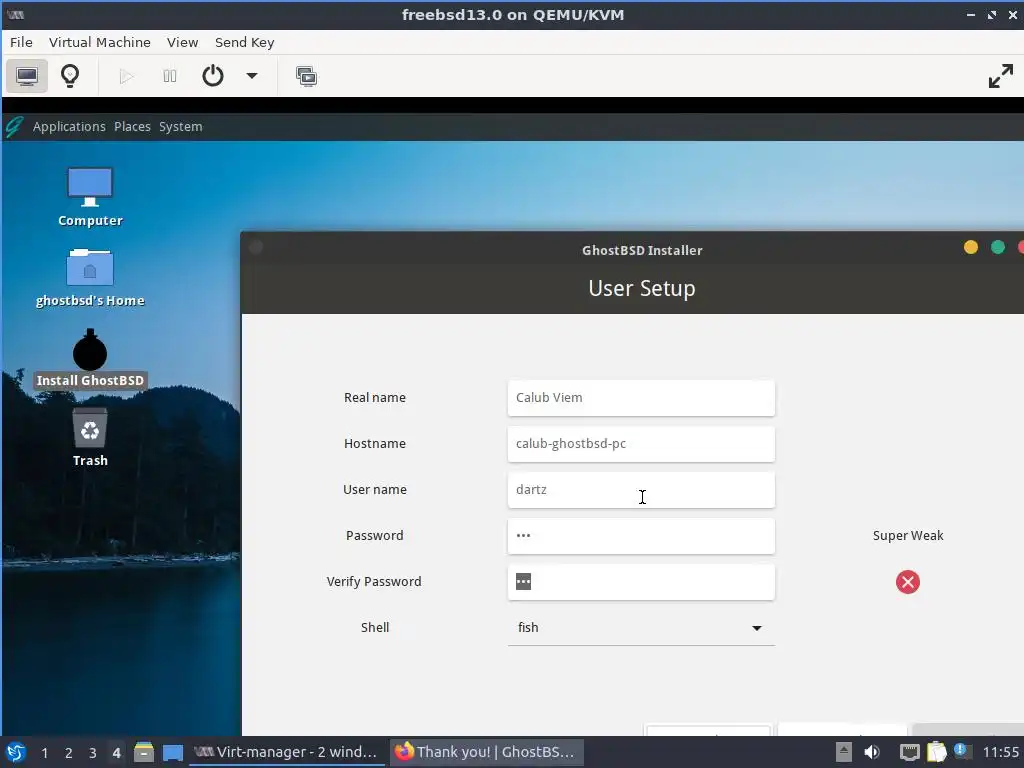This screenshot has width=1024, height=768.
Task: Open the View menu
Action: click(x=182, y=42)
